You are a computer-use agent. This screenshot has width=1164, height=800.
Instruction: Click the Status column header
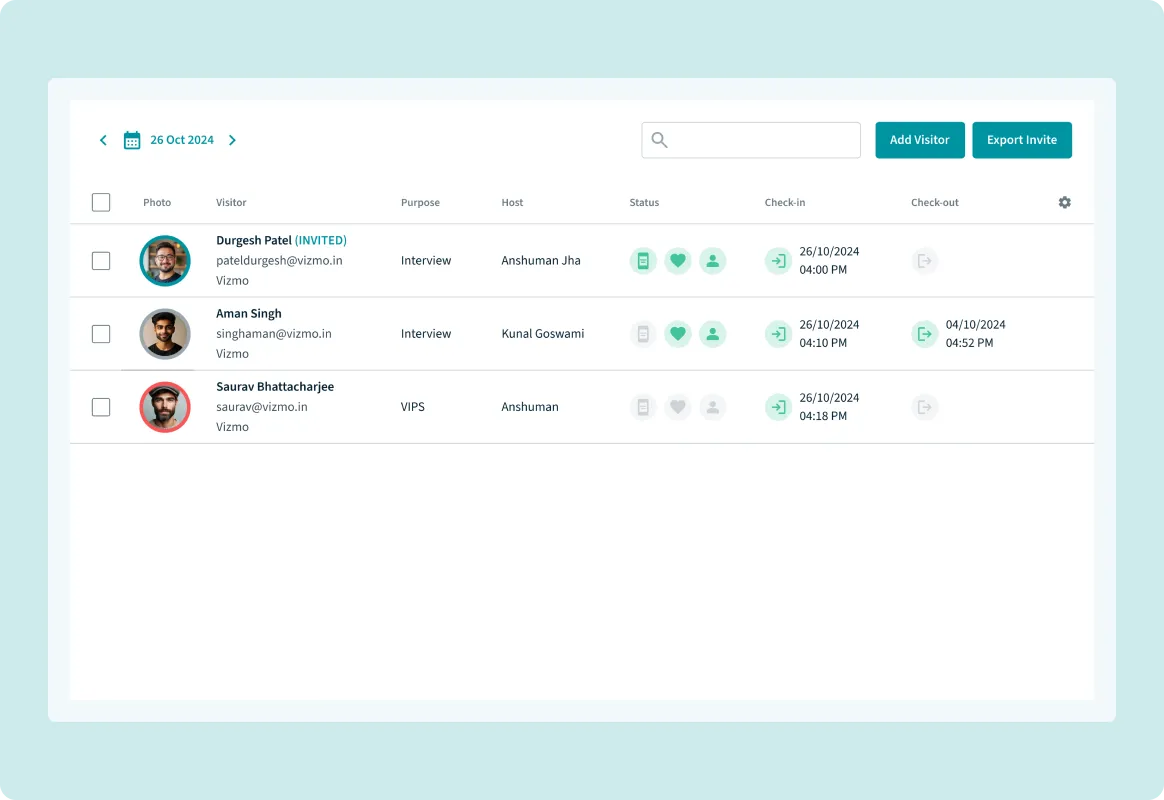click(x=644, y=203)
